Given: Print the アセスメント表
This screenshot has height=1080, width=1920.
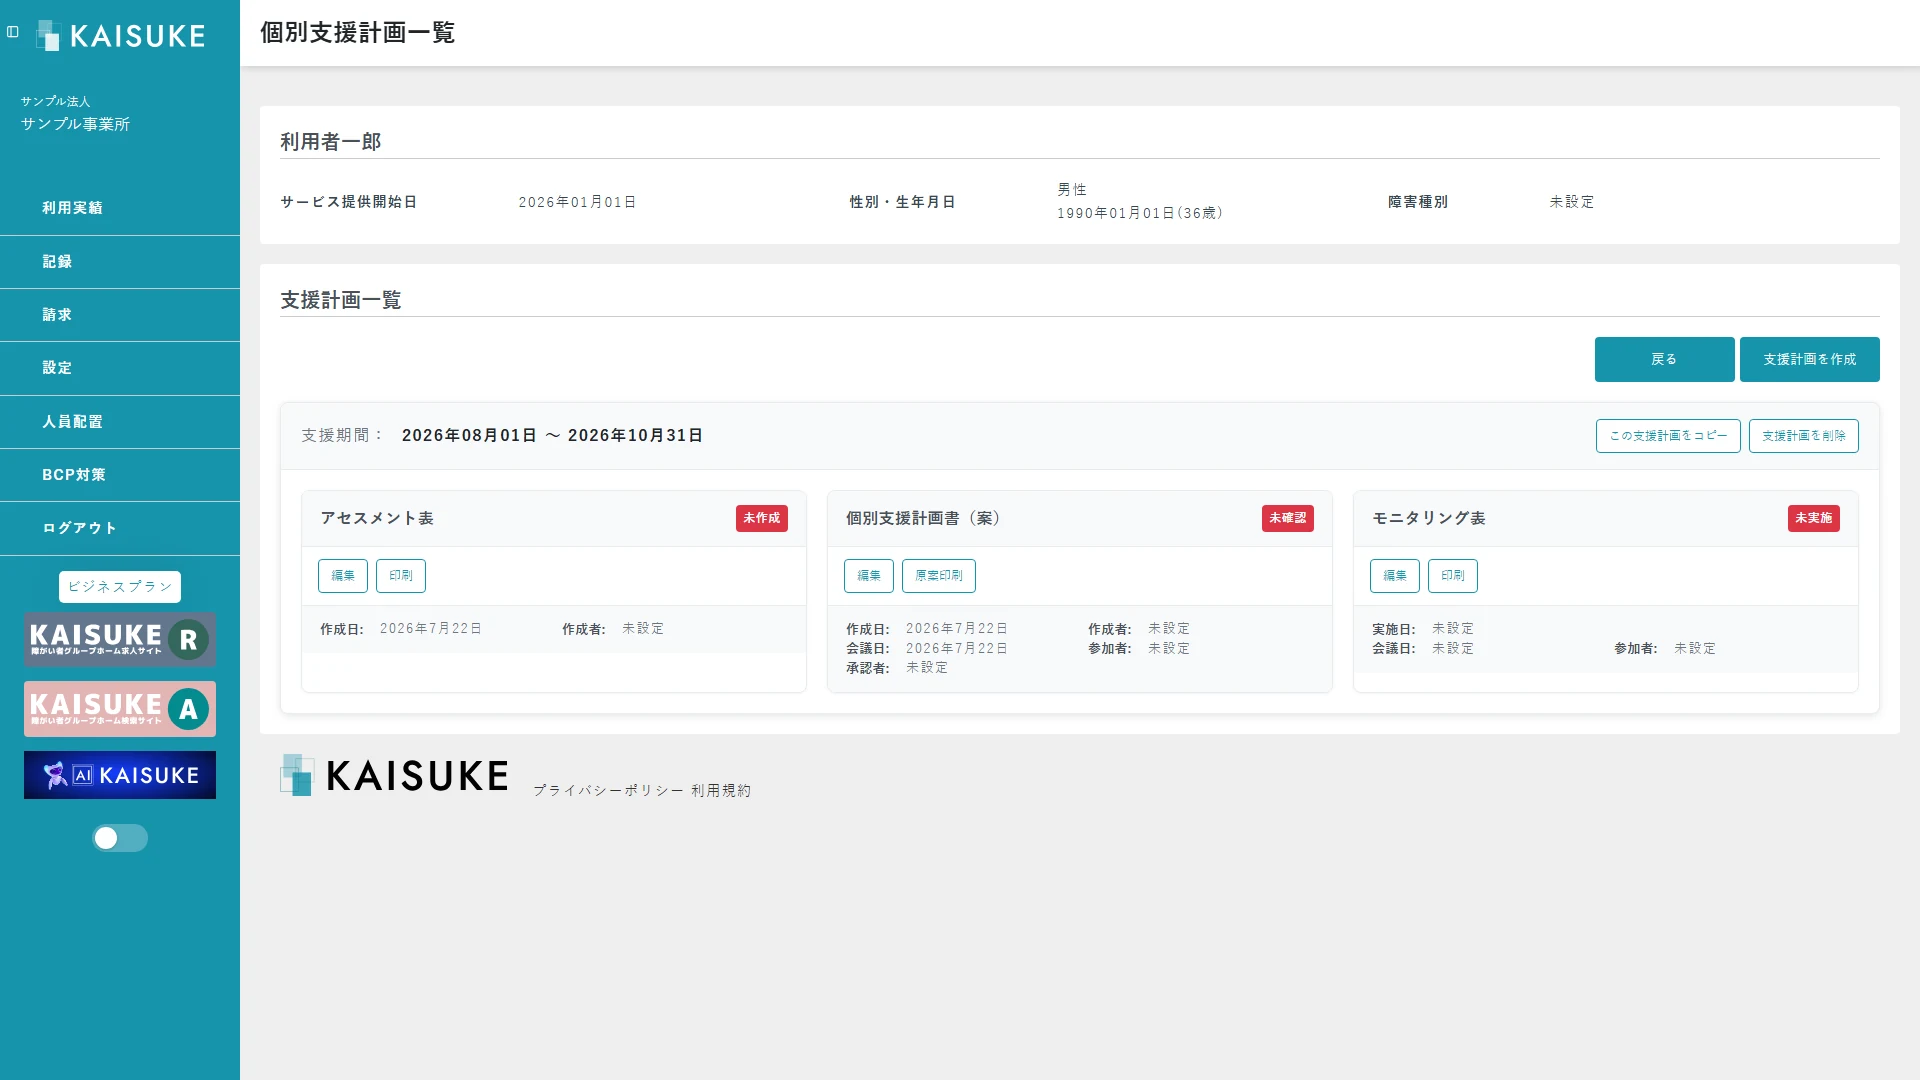Looking at the screenshot, I should pyautogui.click(x=401, y=576).
